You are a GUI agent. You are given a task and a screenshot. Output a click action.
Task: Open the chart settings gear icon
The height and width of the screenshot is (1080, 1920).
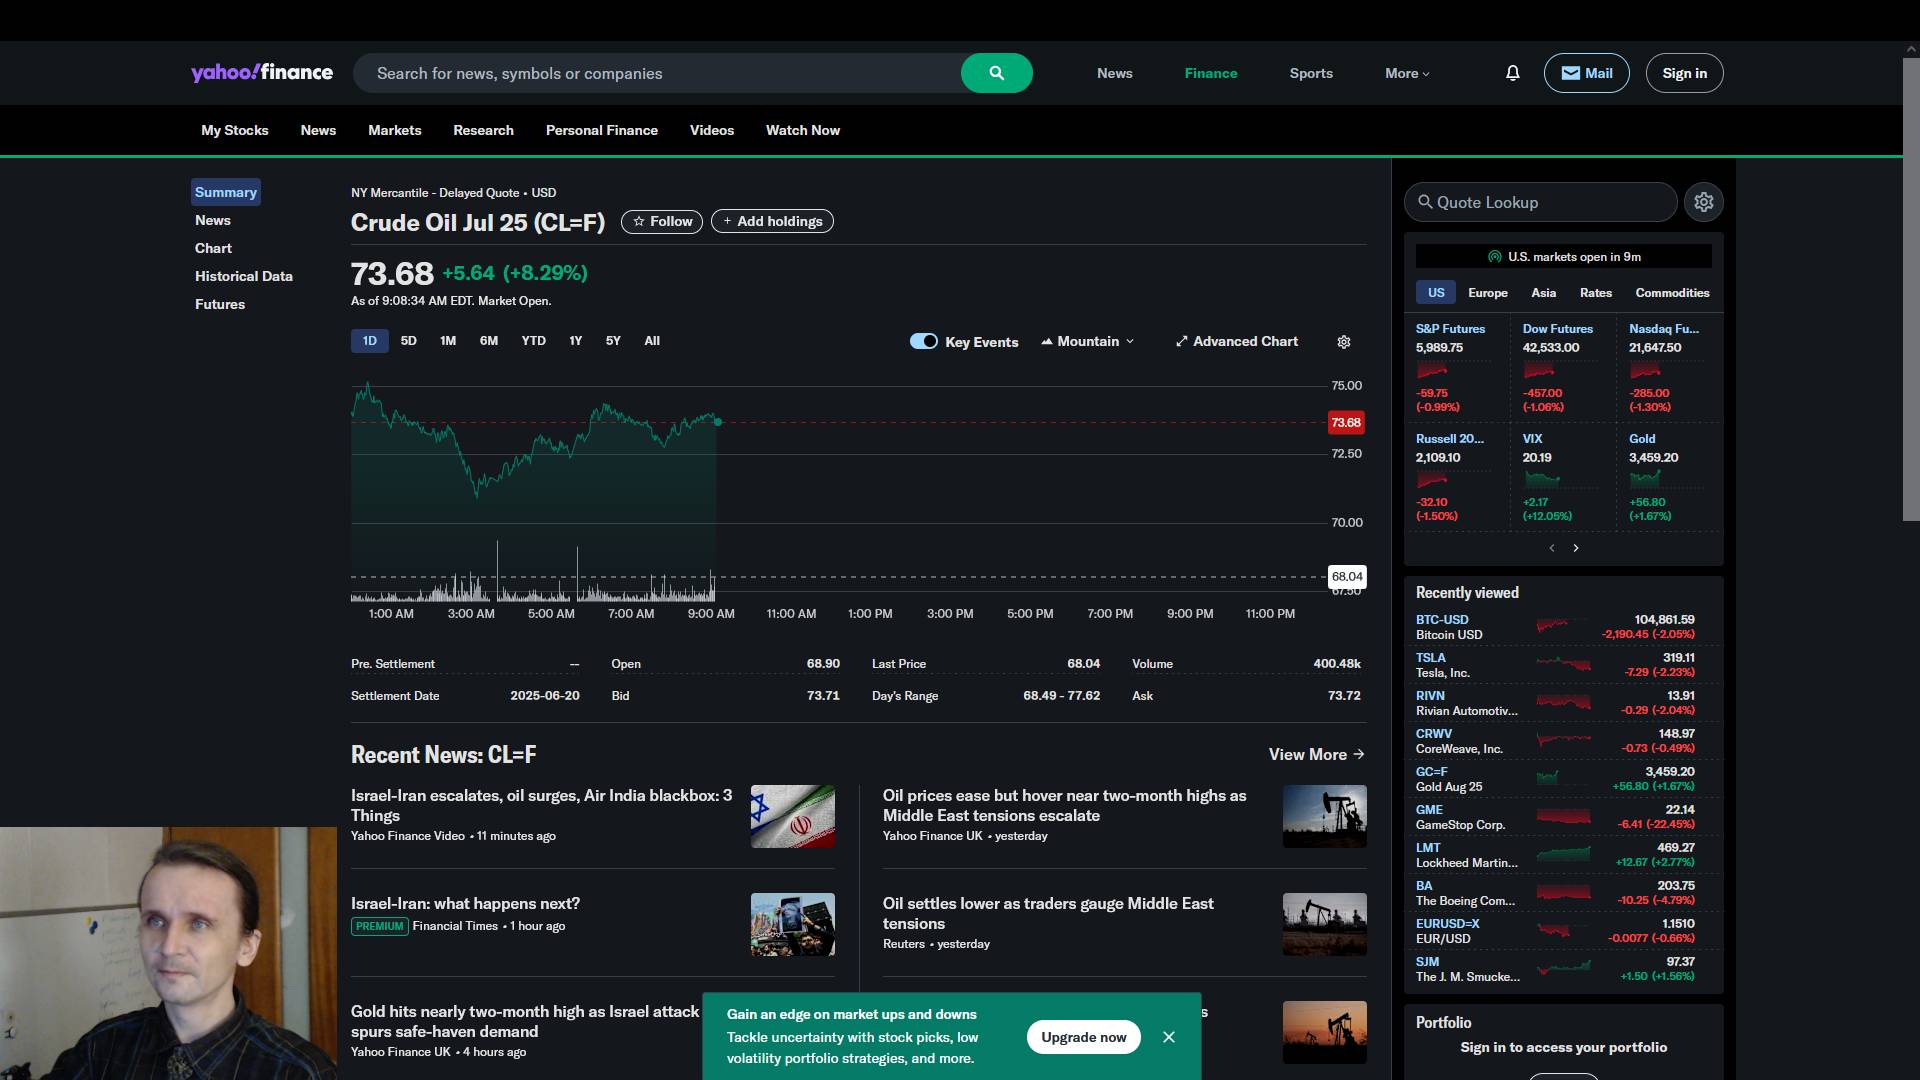tap(1343, 342)
